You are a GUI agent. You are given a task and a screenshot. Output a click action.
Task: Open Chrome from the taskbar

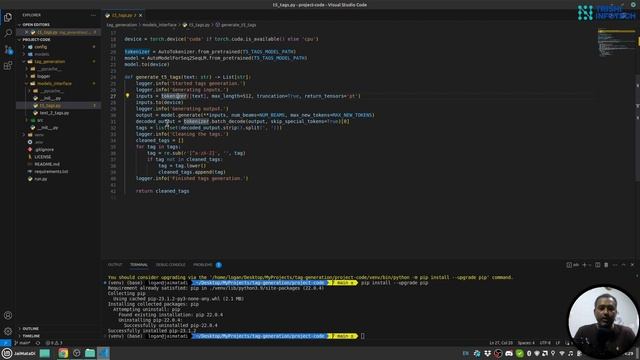point(63,353)
